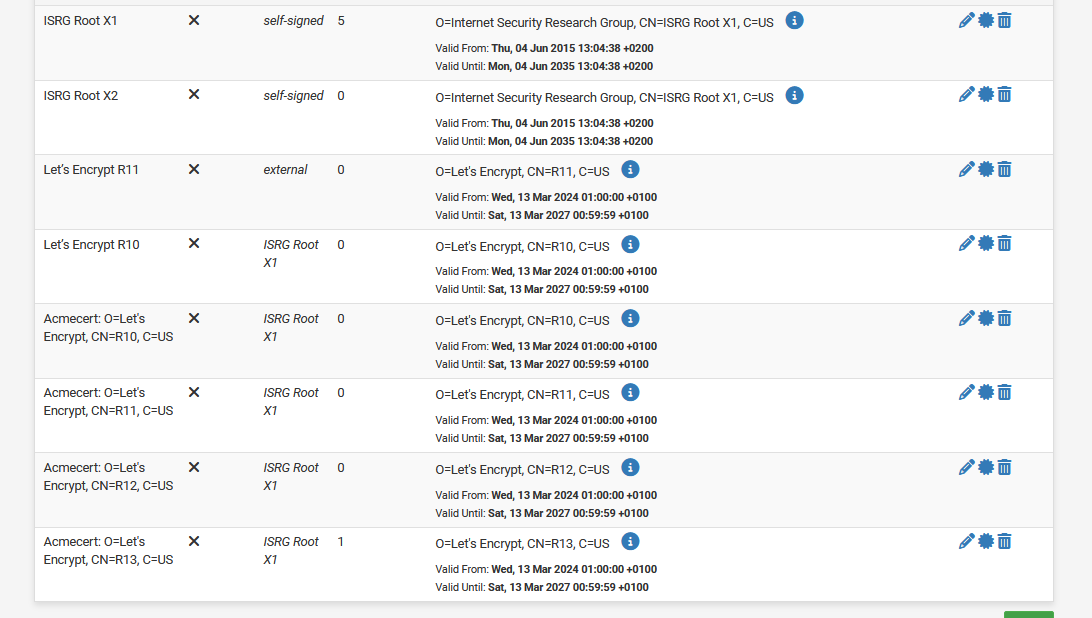Show info for Acmecert CN=R13 distinguished name

pos(630,541)
